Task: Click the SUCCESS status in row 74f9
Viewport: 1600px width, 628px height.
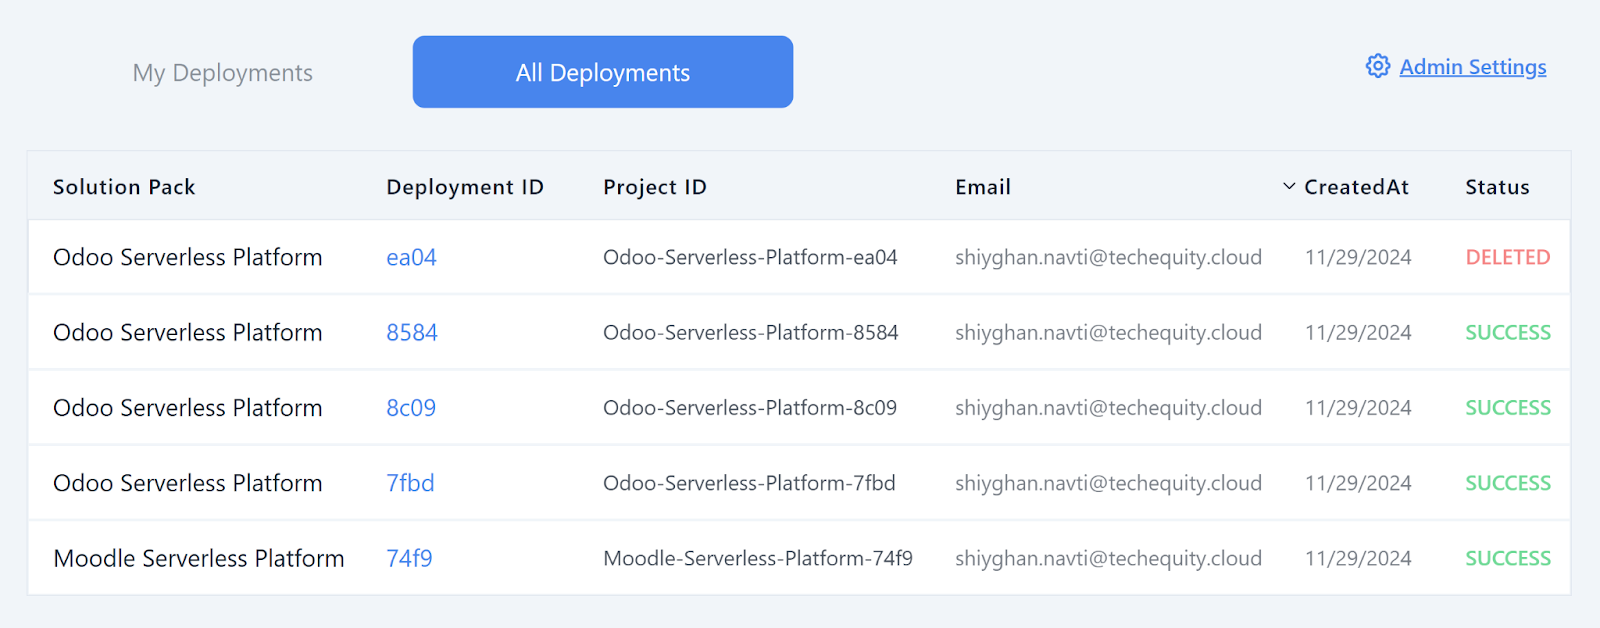Action: (x=1508, y=558)
